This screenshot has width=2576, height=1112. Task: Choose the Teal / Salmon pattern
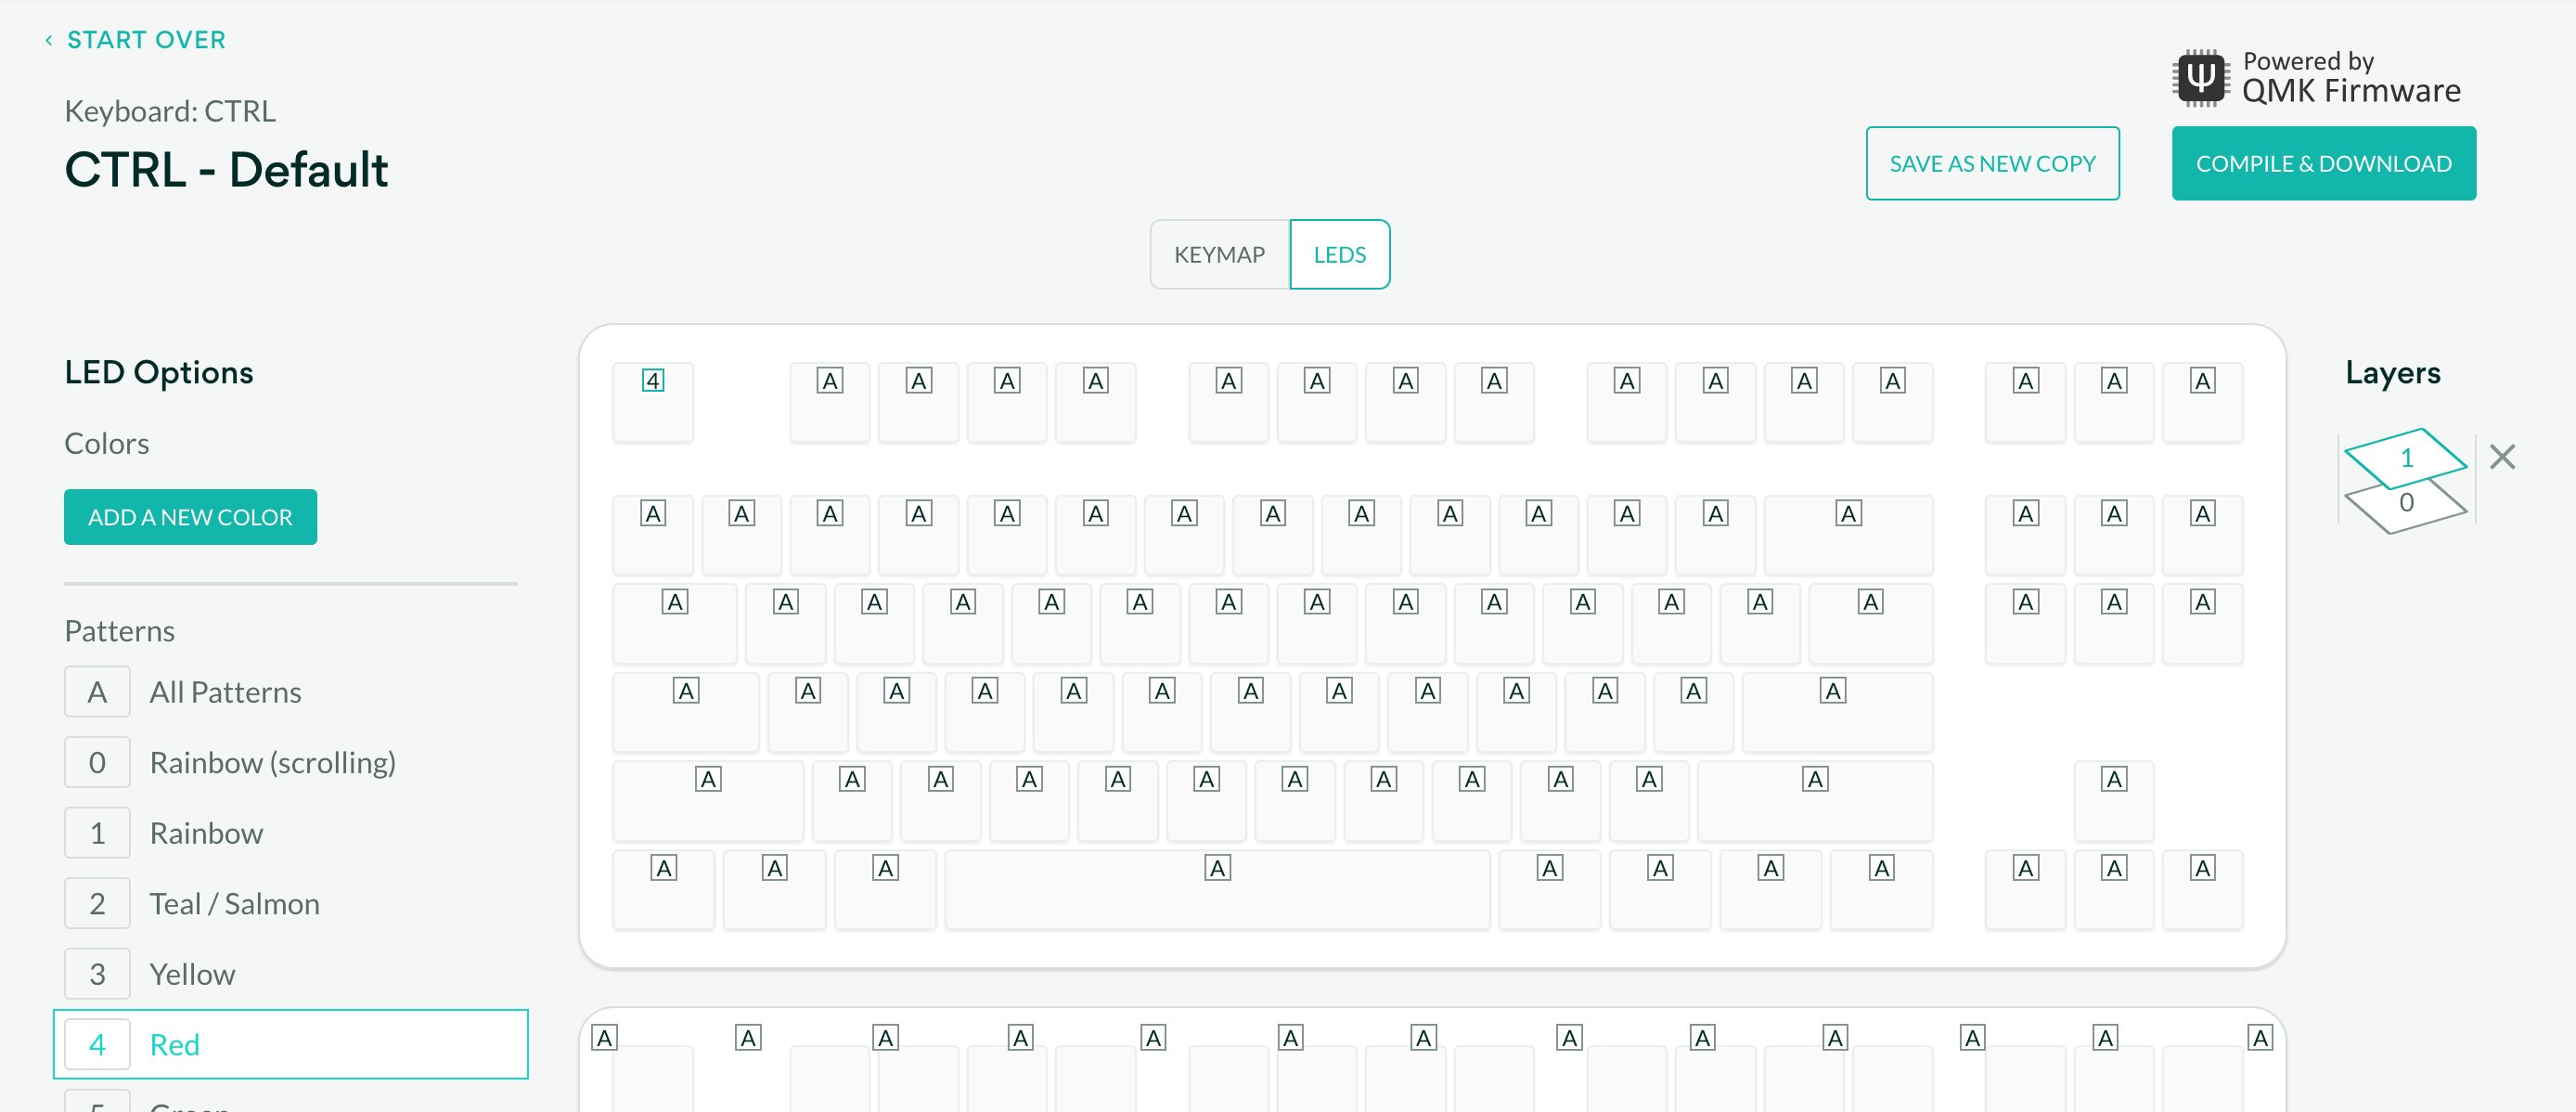(234, 904)
